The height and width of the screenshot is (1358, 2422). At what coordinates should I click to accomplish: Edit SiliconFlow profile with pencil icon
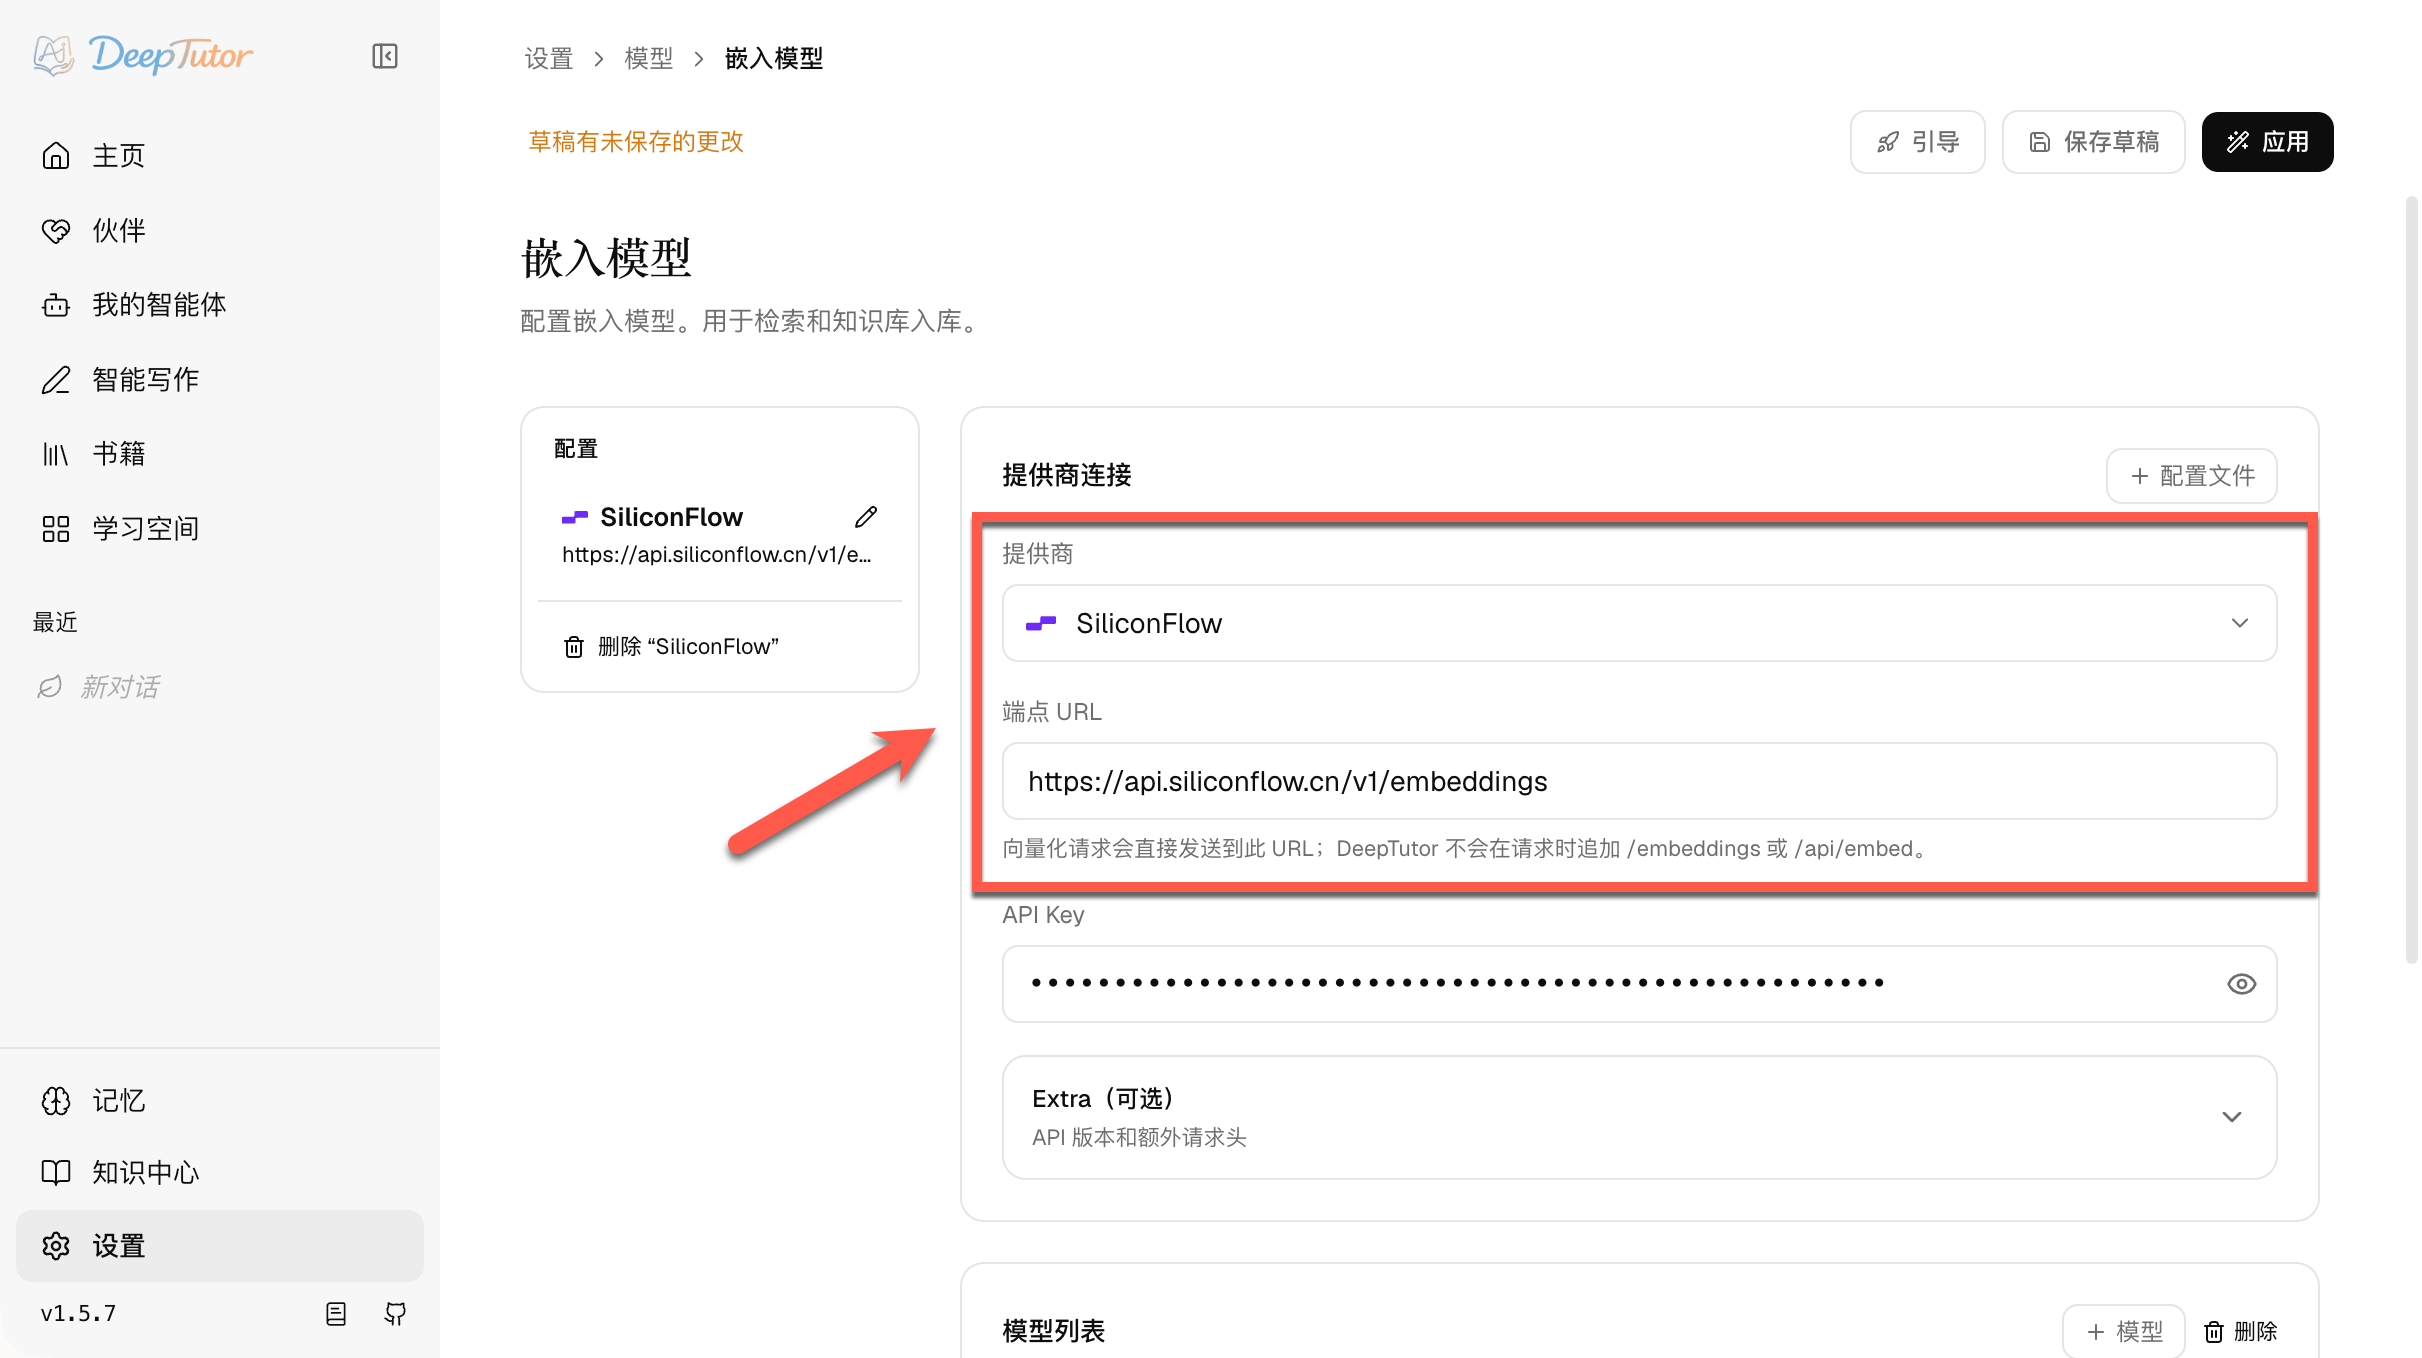(x=866, y=517)
